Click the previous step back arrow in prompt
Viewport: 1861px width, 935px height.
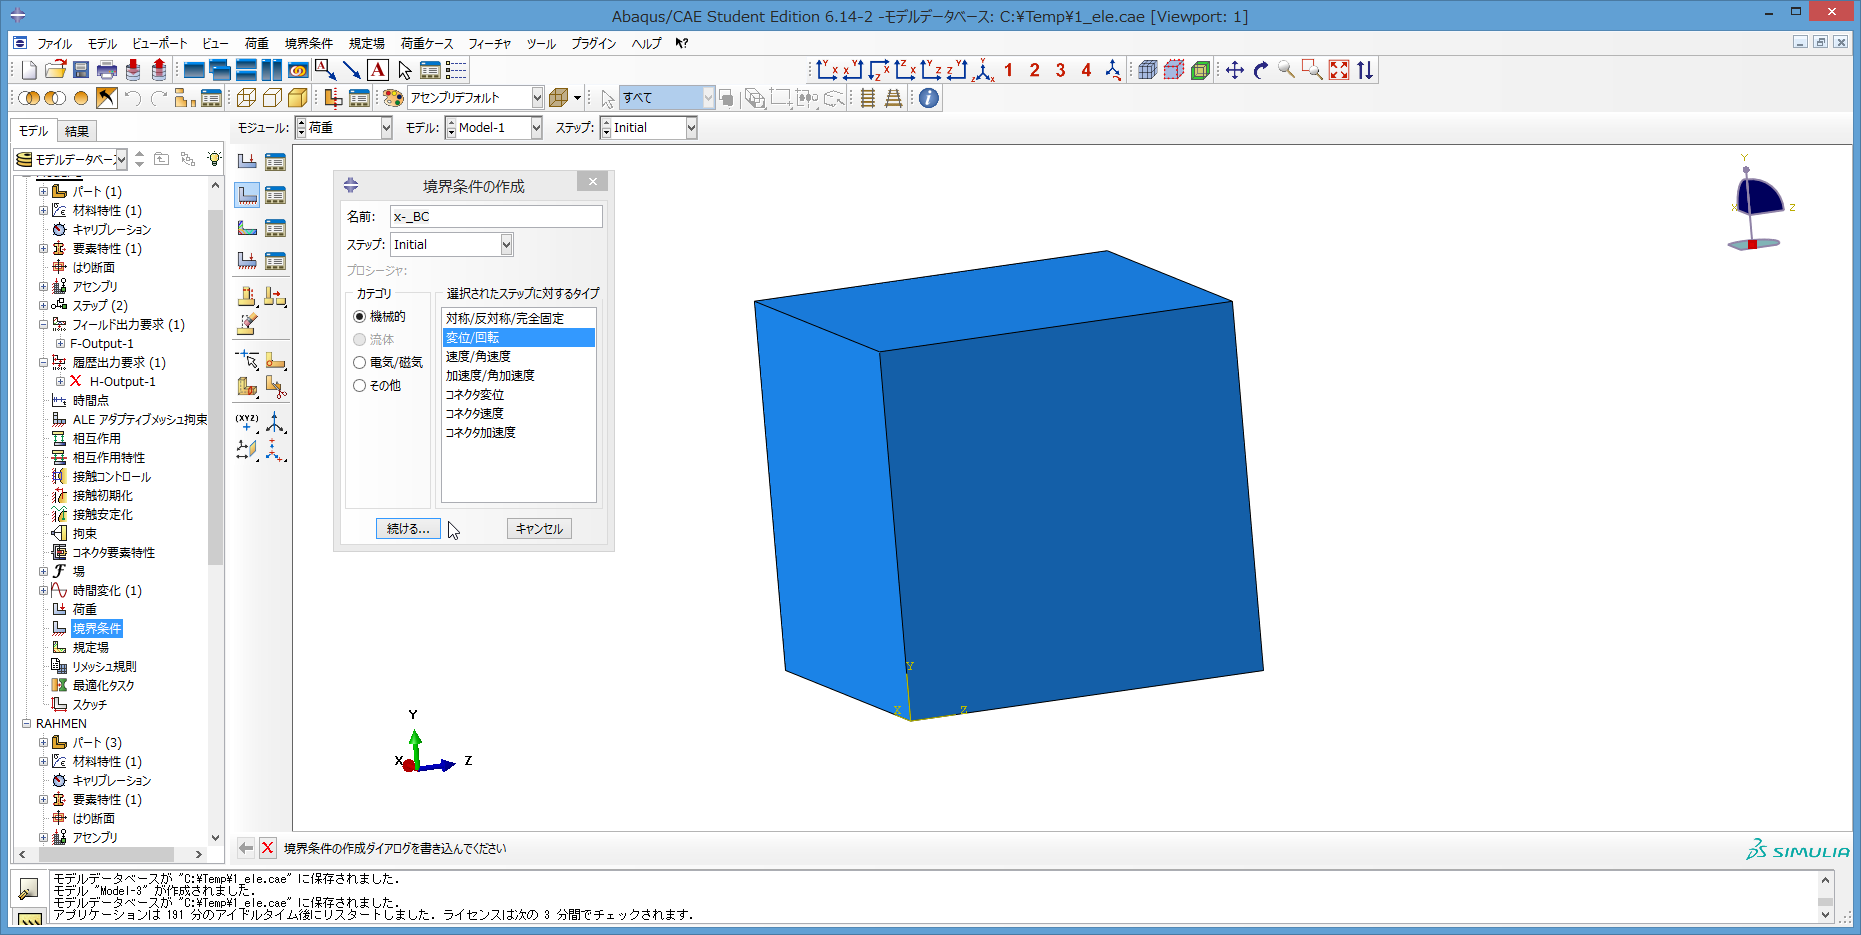point(245,848)
